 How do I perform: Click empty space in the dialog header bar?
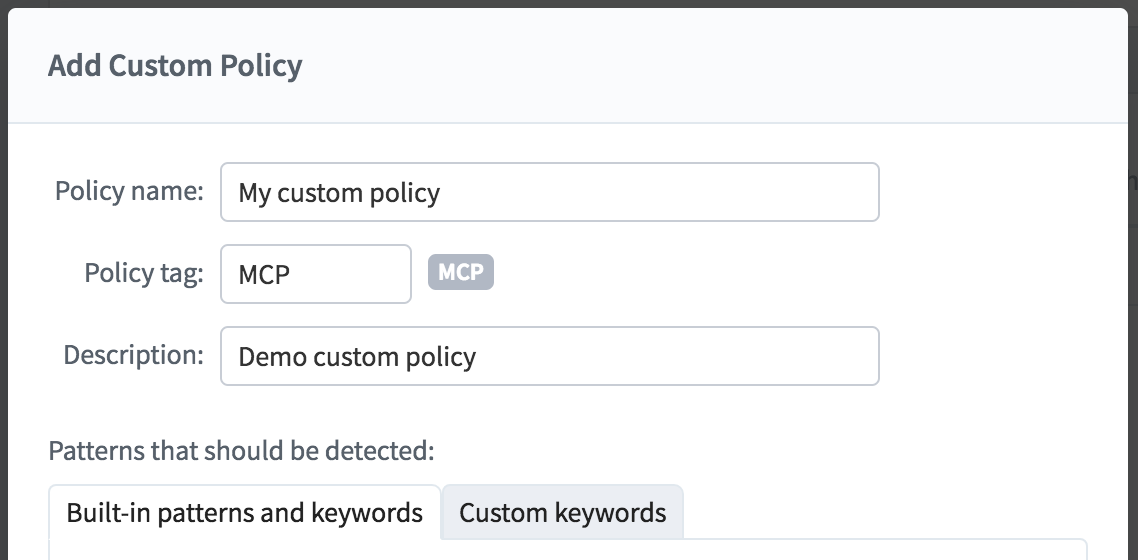(x=711, y=65)
